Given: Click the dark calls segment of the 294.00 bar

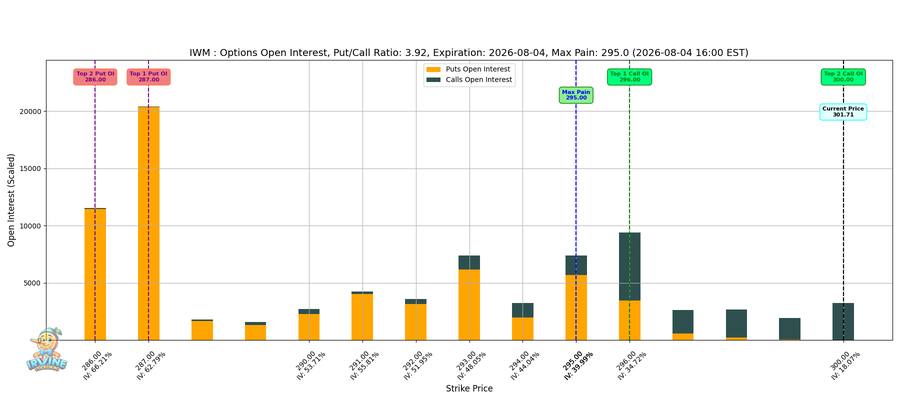Looking at the screenshot, I should click(x=522, y=310).
